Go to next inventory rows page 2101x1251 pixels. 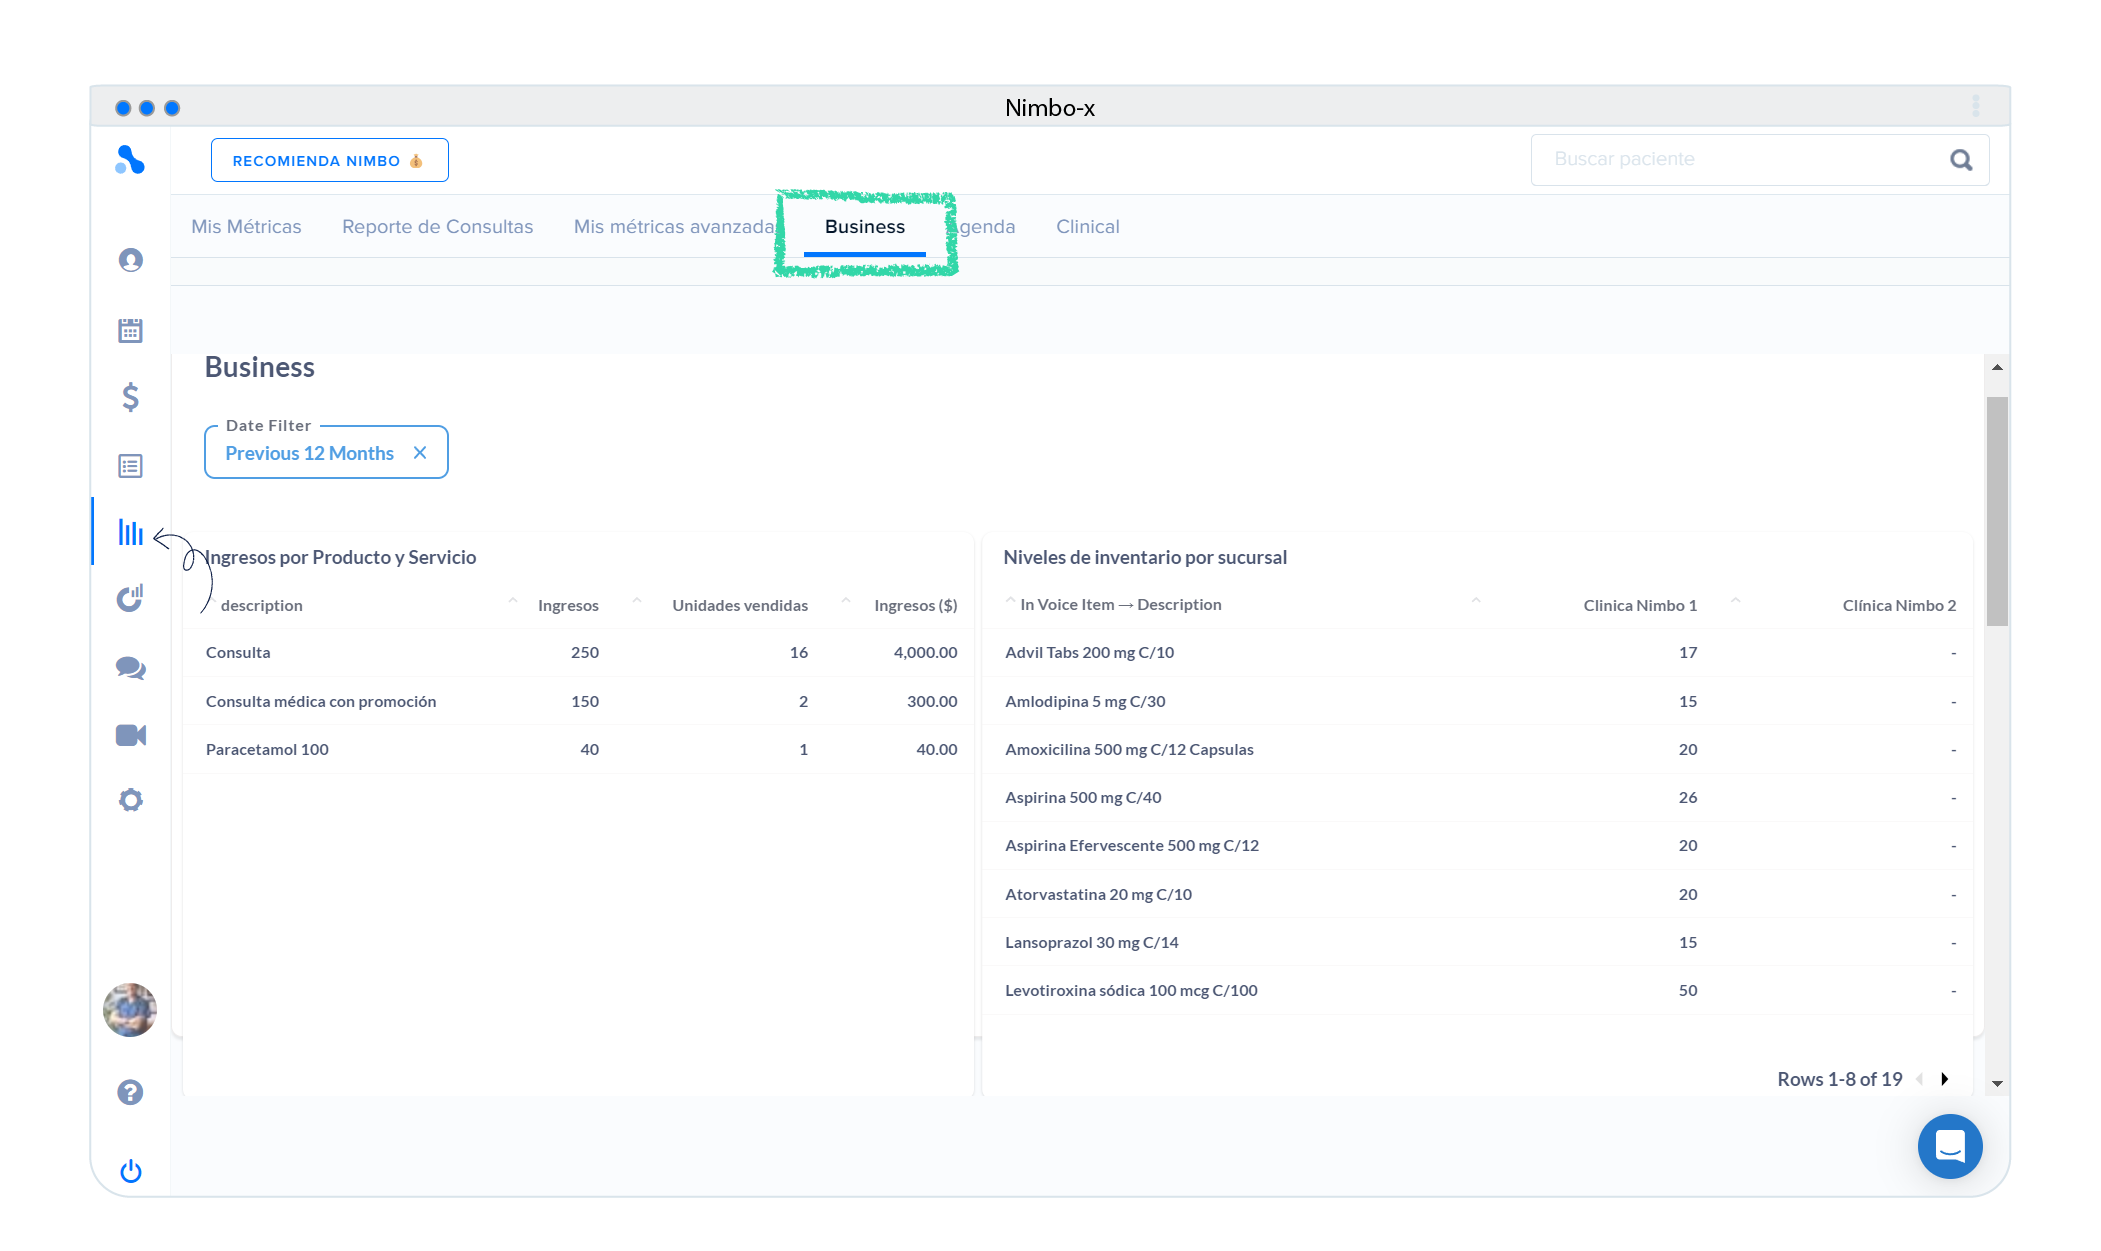click(x=1944, y=1079)
